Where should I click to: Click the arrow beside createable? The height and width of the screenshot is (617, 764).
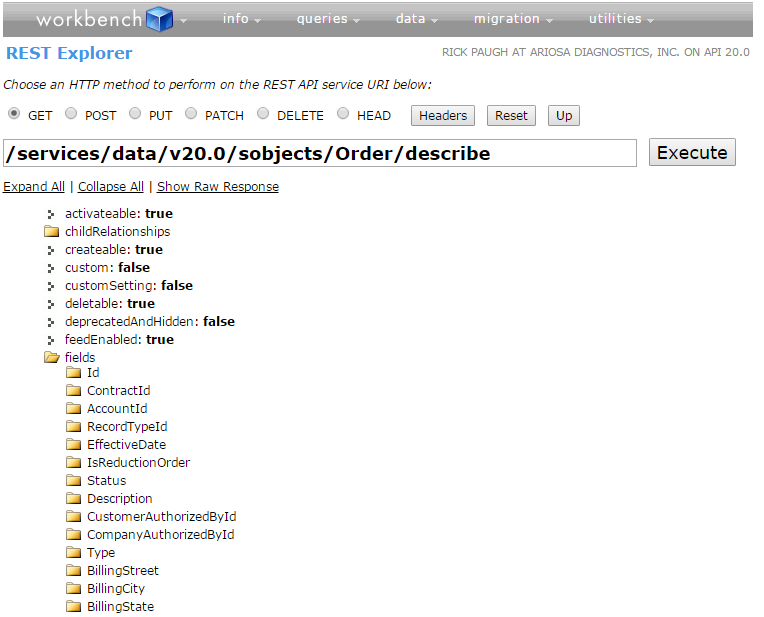click(x=51, y=250)
